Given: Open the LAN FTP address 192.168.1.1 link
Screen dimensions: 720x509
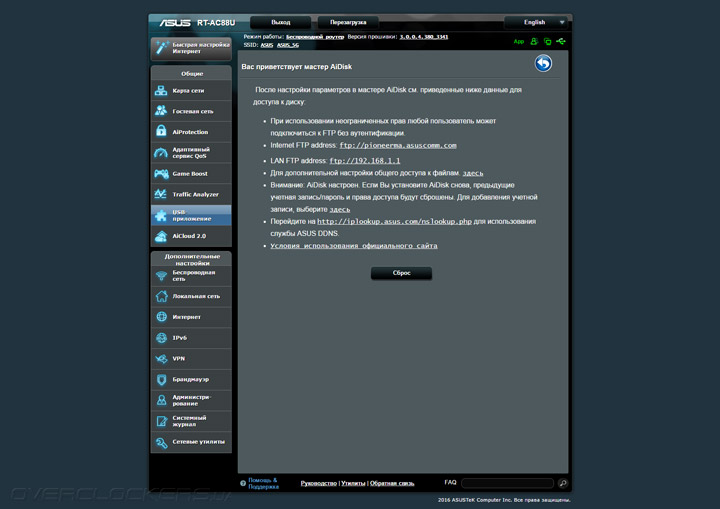Looking at the screenshot, I should coord(365,161).
